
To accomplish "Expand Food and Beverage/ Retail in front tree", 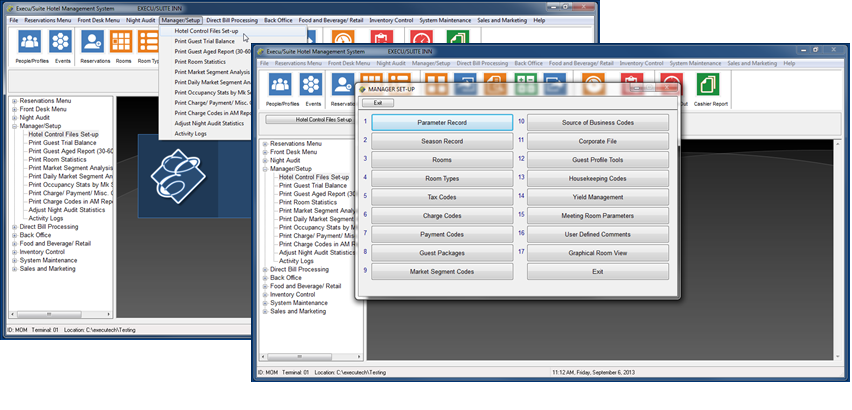I will point(265,286).
